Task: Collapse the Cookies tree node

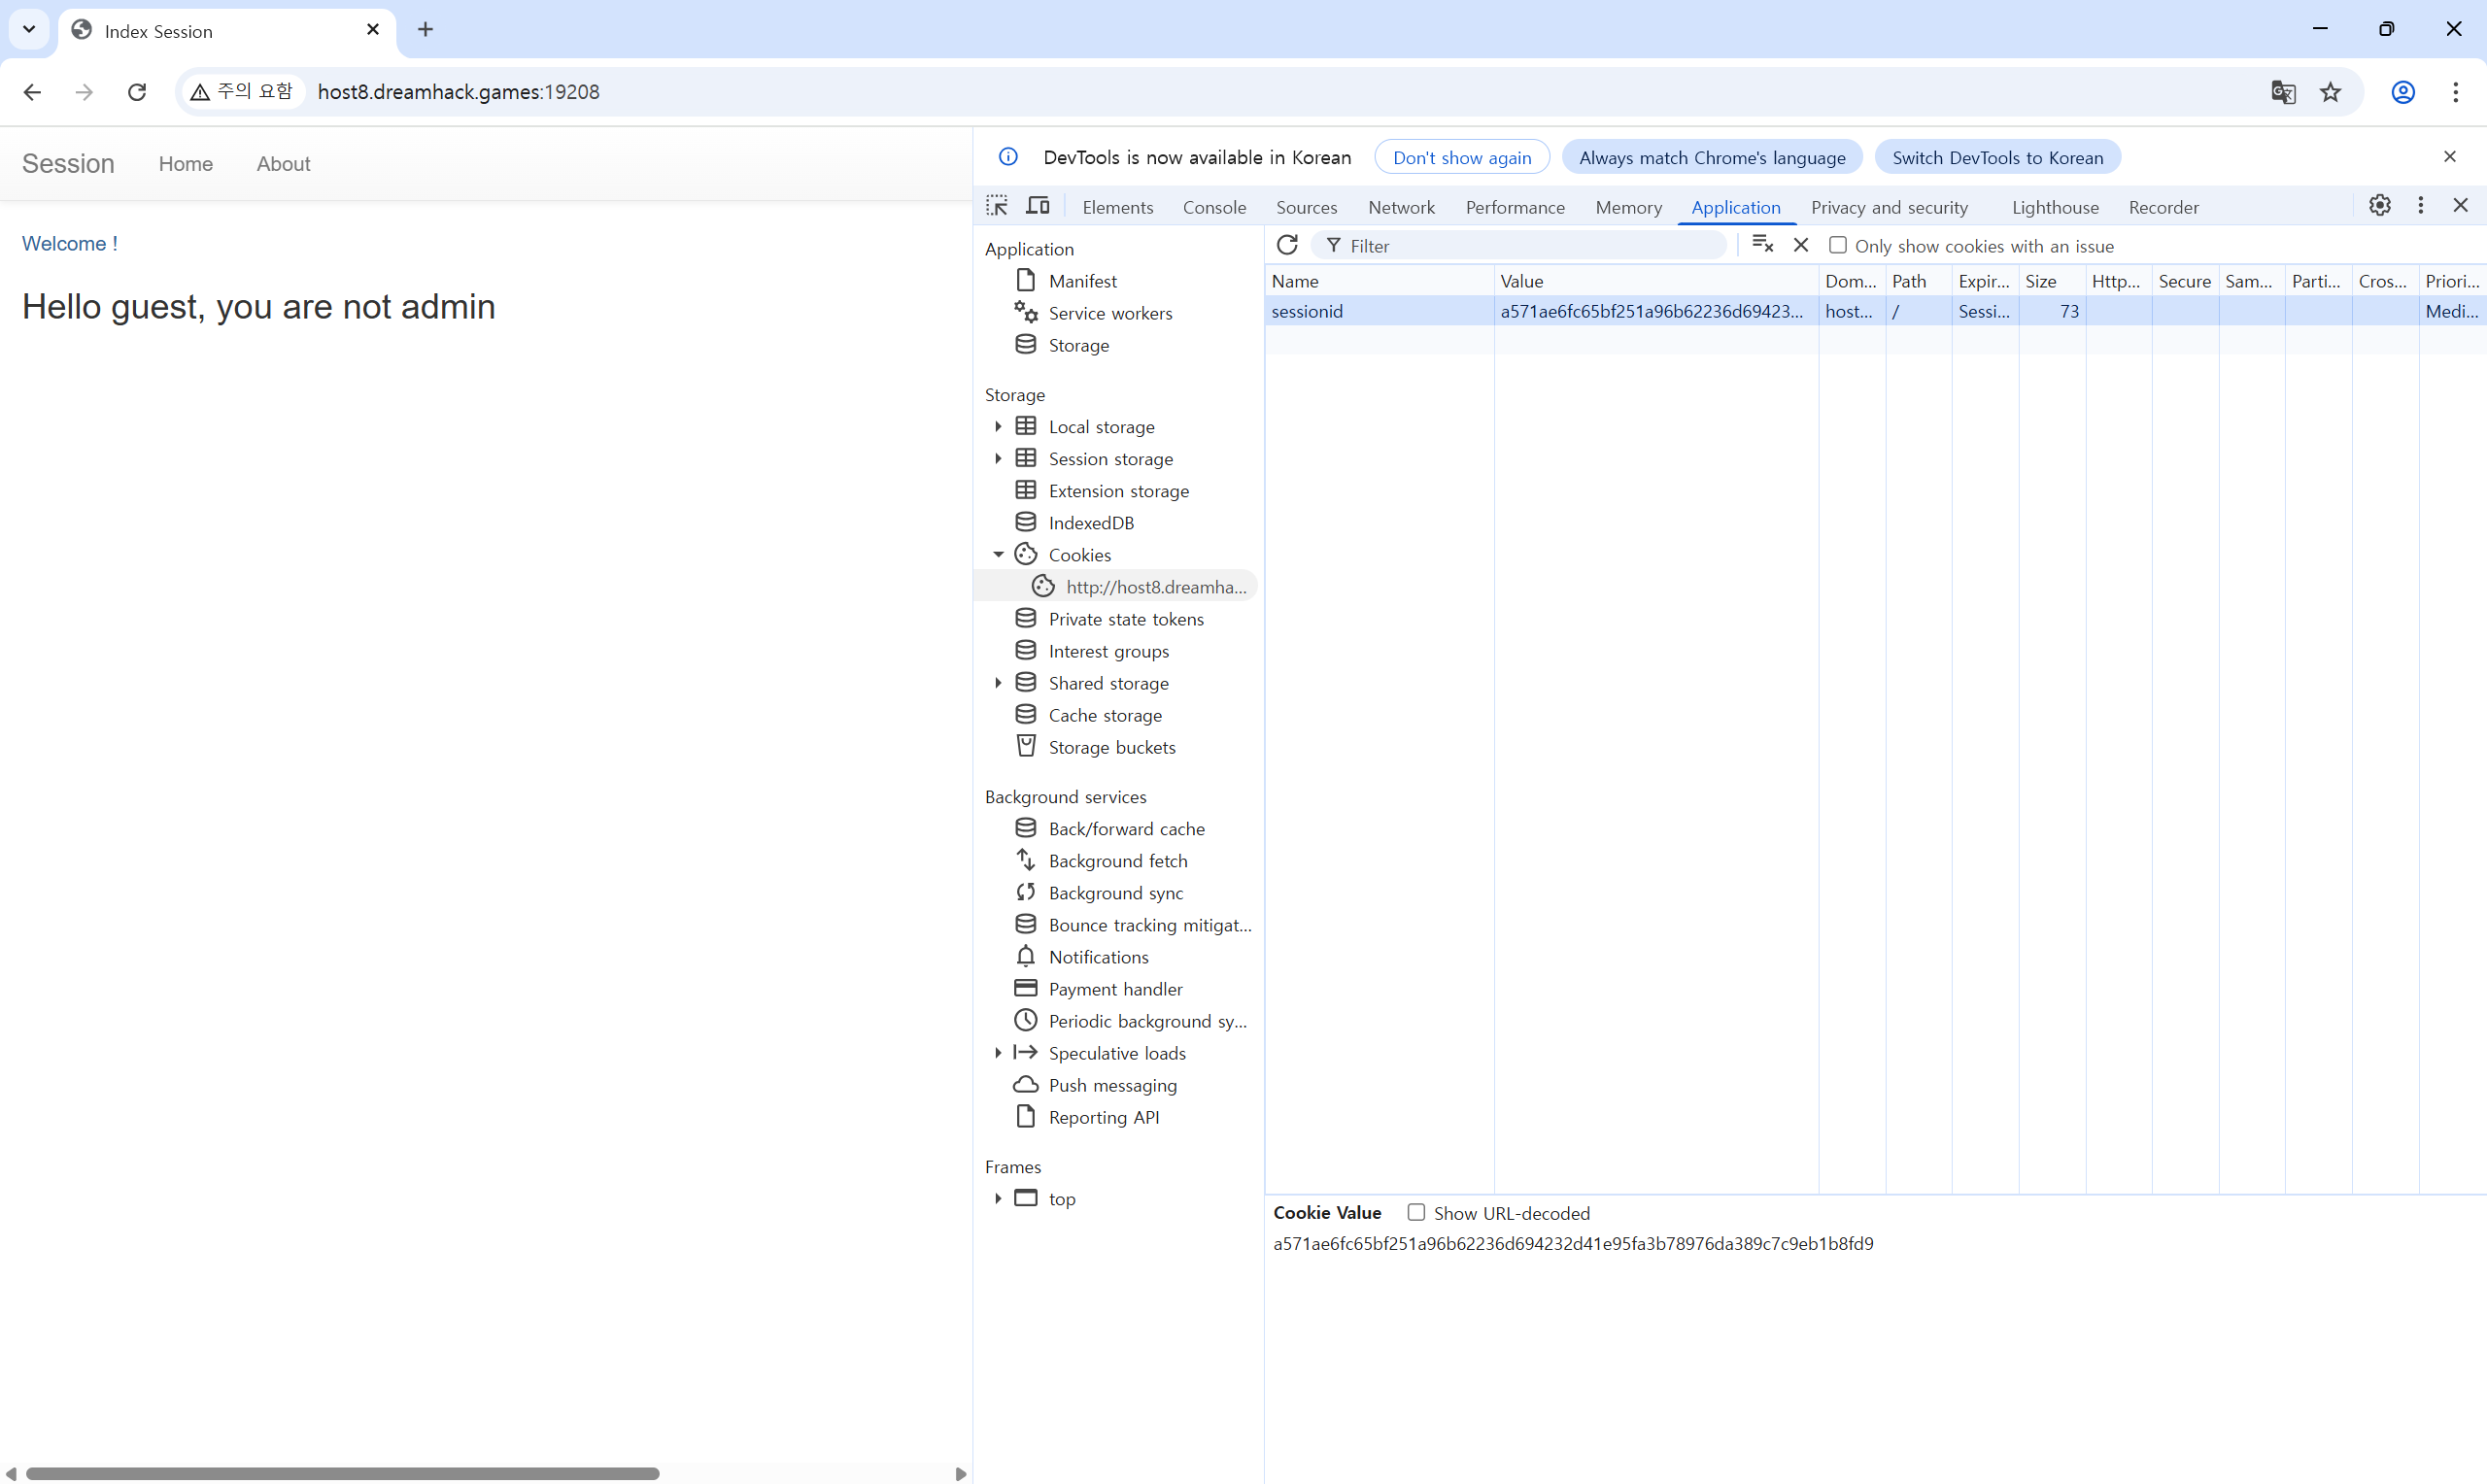Action: [x=998, y=555]
